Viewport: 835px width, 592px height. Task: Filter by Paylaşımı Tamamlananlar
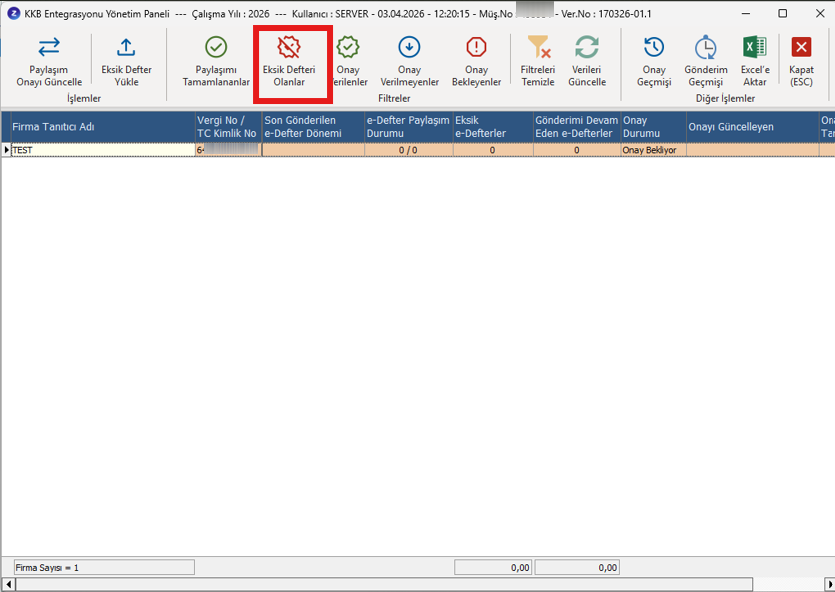[216, 61]
